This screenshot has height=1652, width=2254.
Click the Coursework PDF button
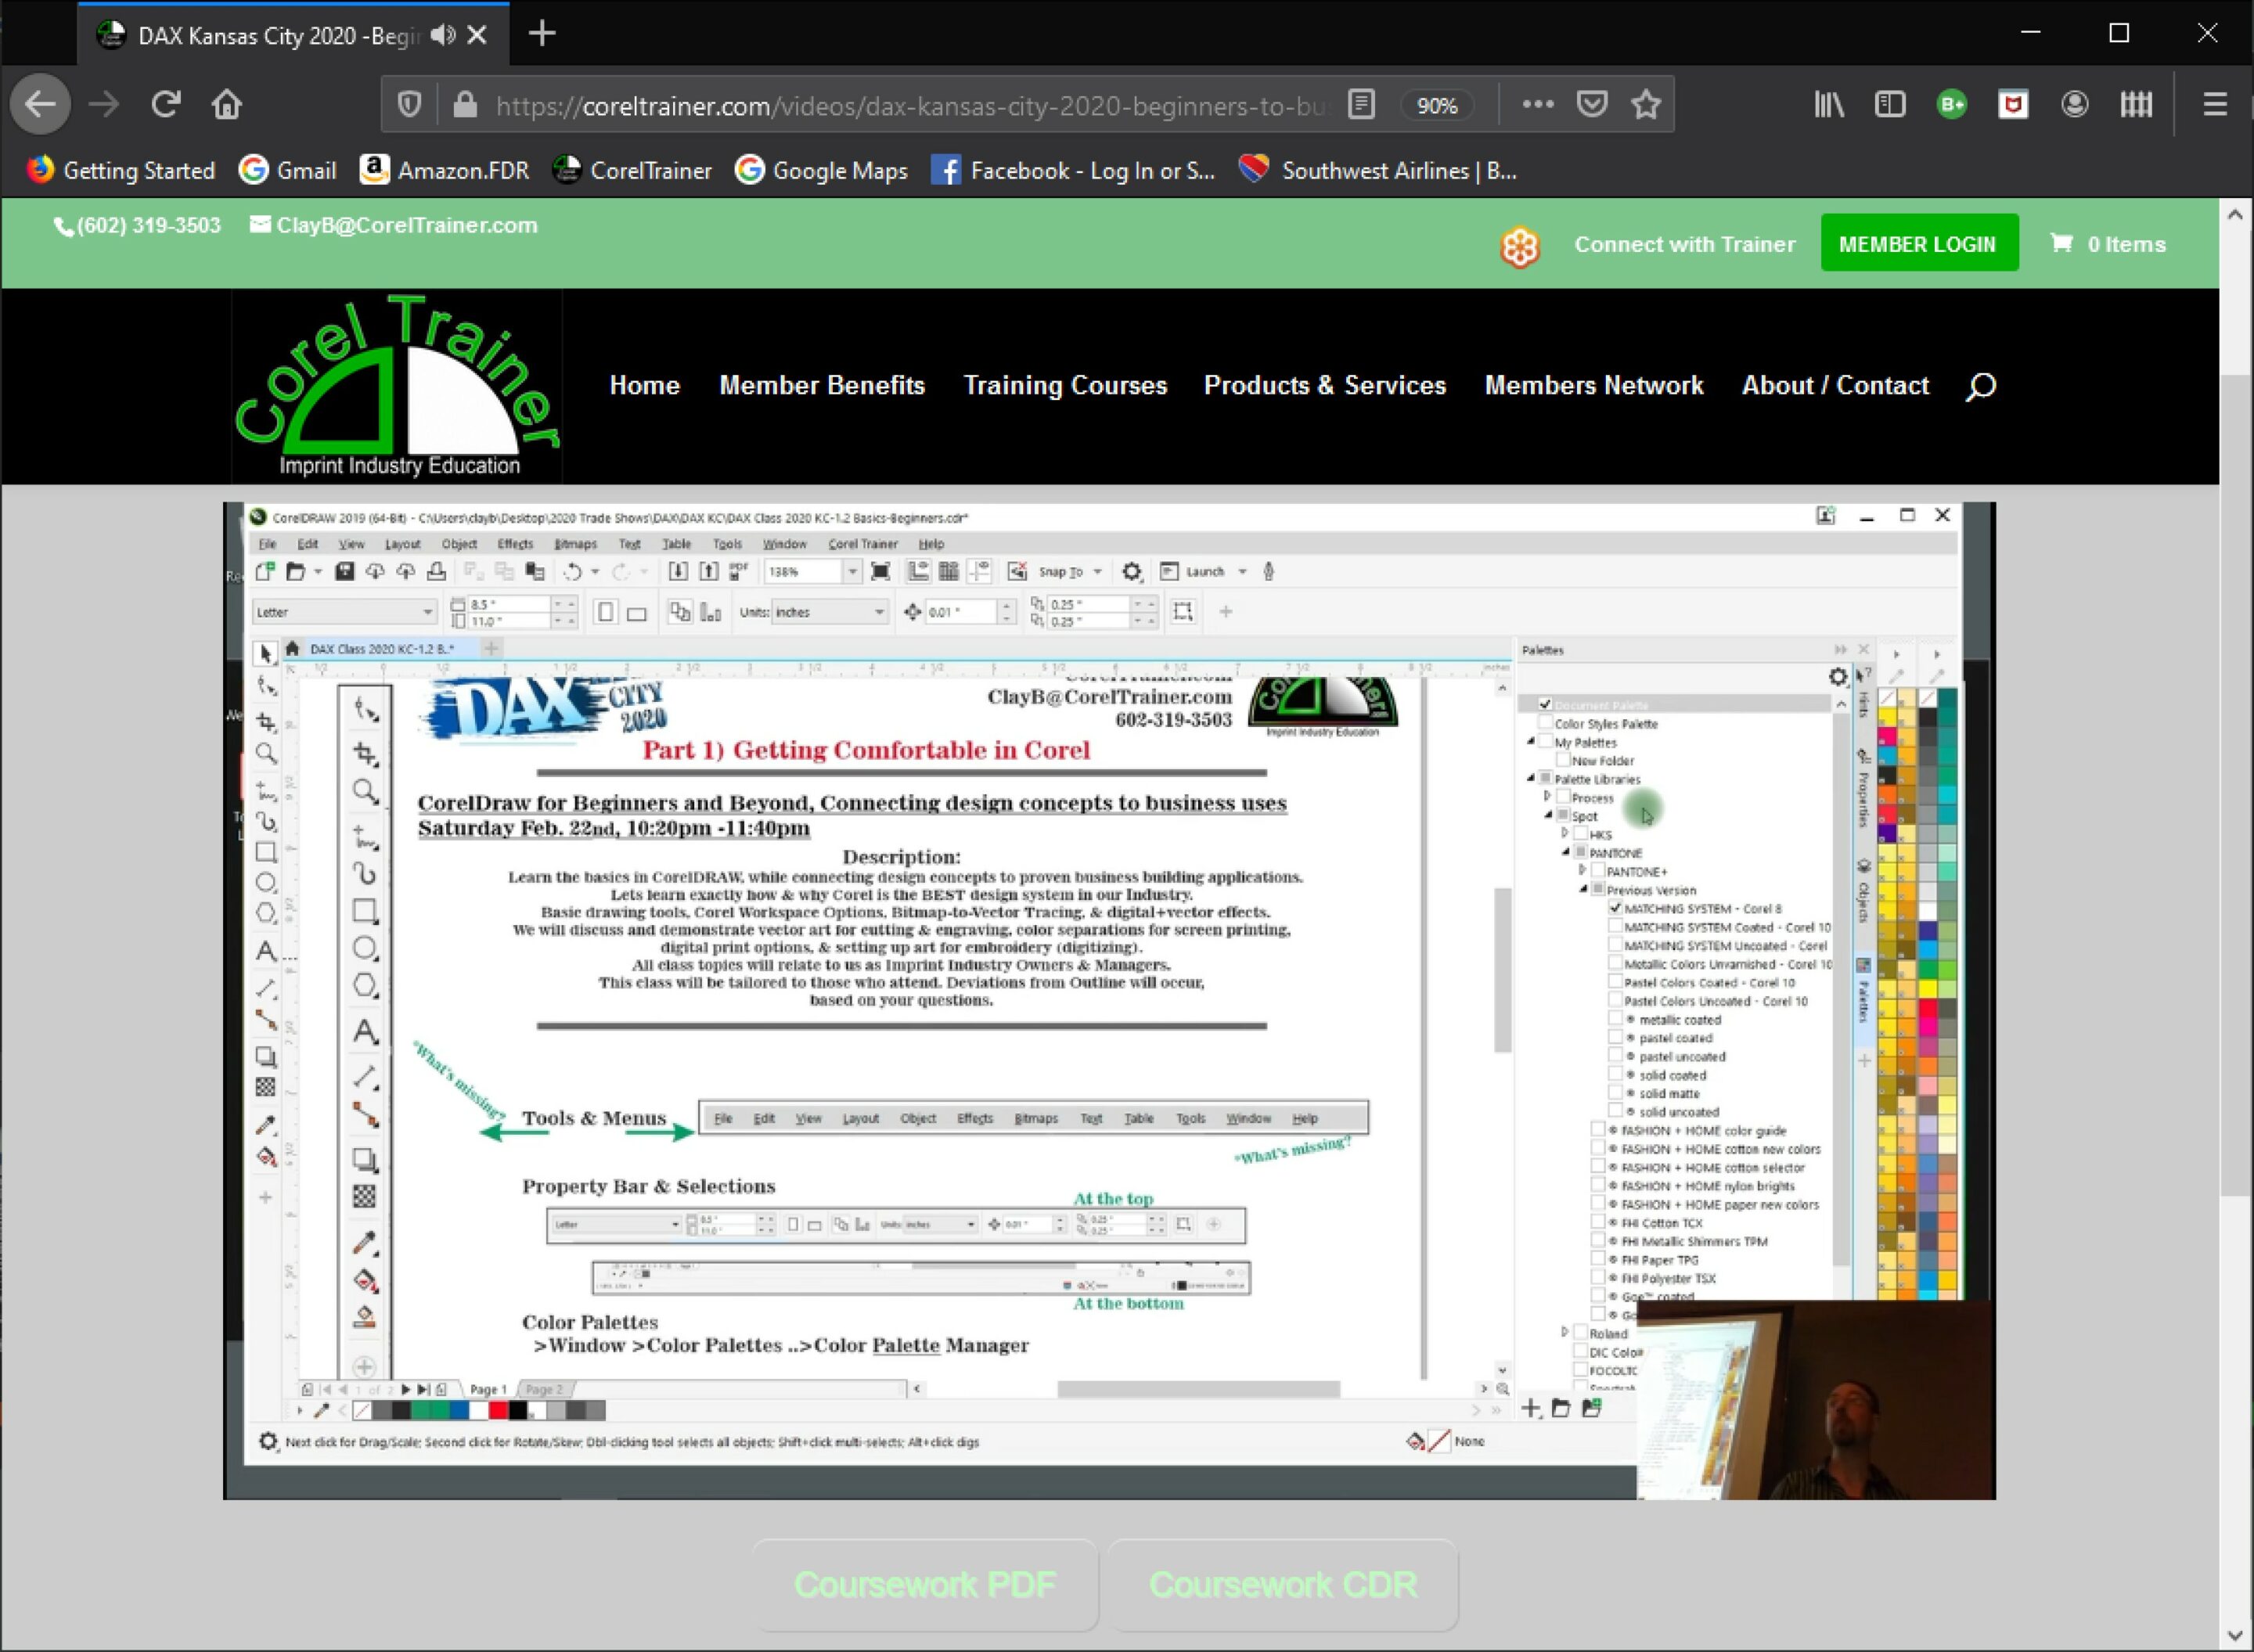click(x=925, y=1584)
